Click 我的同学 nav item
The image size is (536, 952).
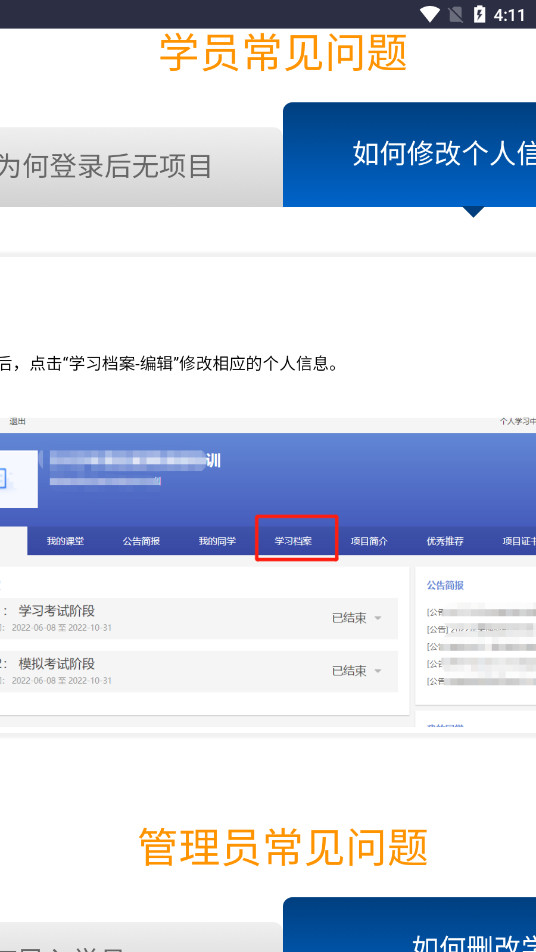click(217, 541)
